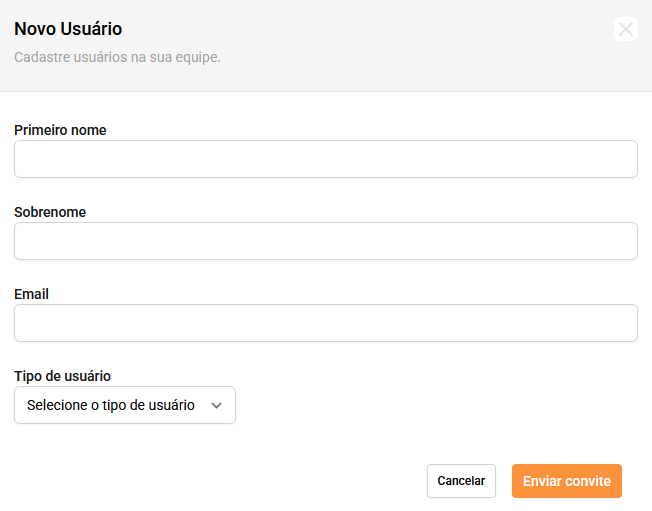Select the Email input field
This screenshot has width=652, height=511.
326,323
